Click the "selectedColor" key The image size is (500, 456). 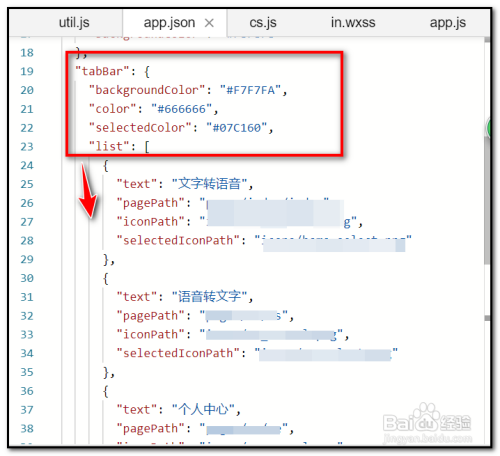pos(140,128)
